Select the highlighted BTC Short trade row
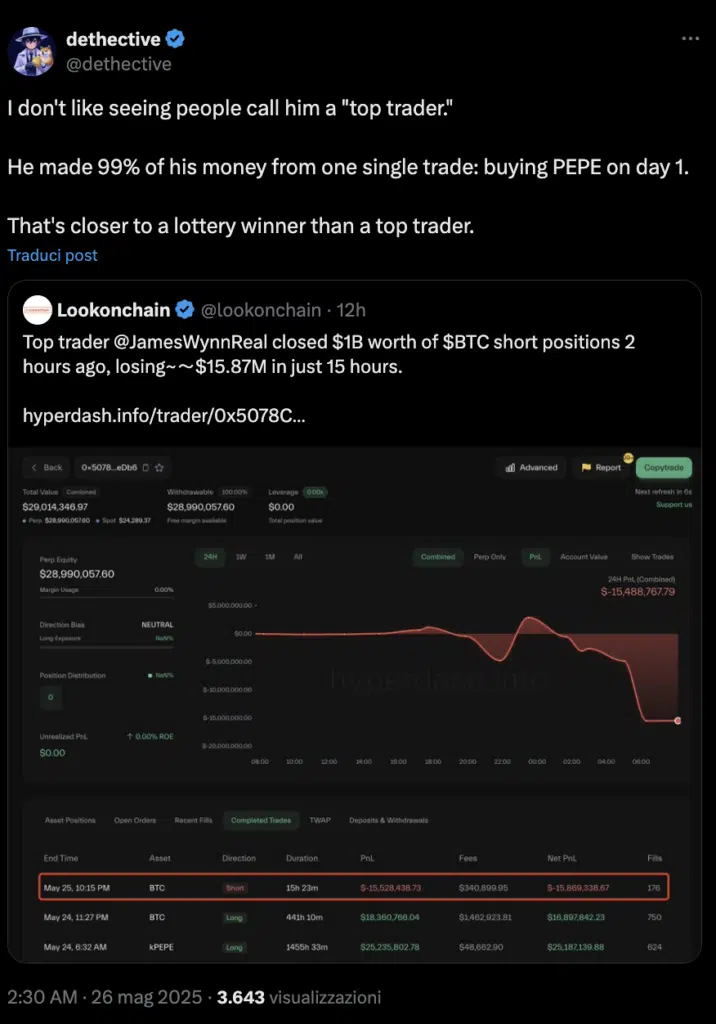This screenshot has width=716, height=1024. pyautogui.click(x=353, y=888)
